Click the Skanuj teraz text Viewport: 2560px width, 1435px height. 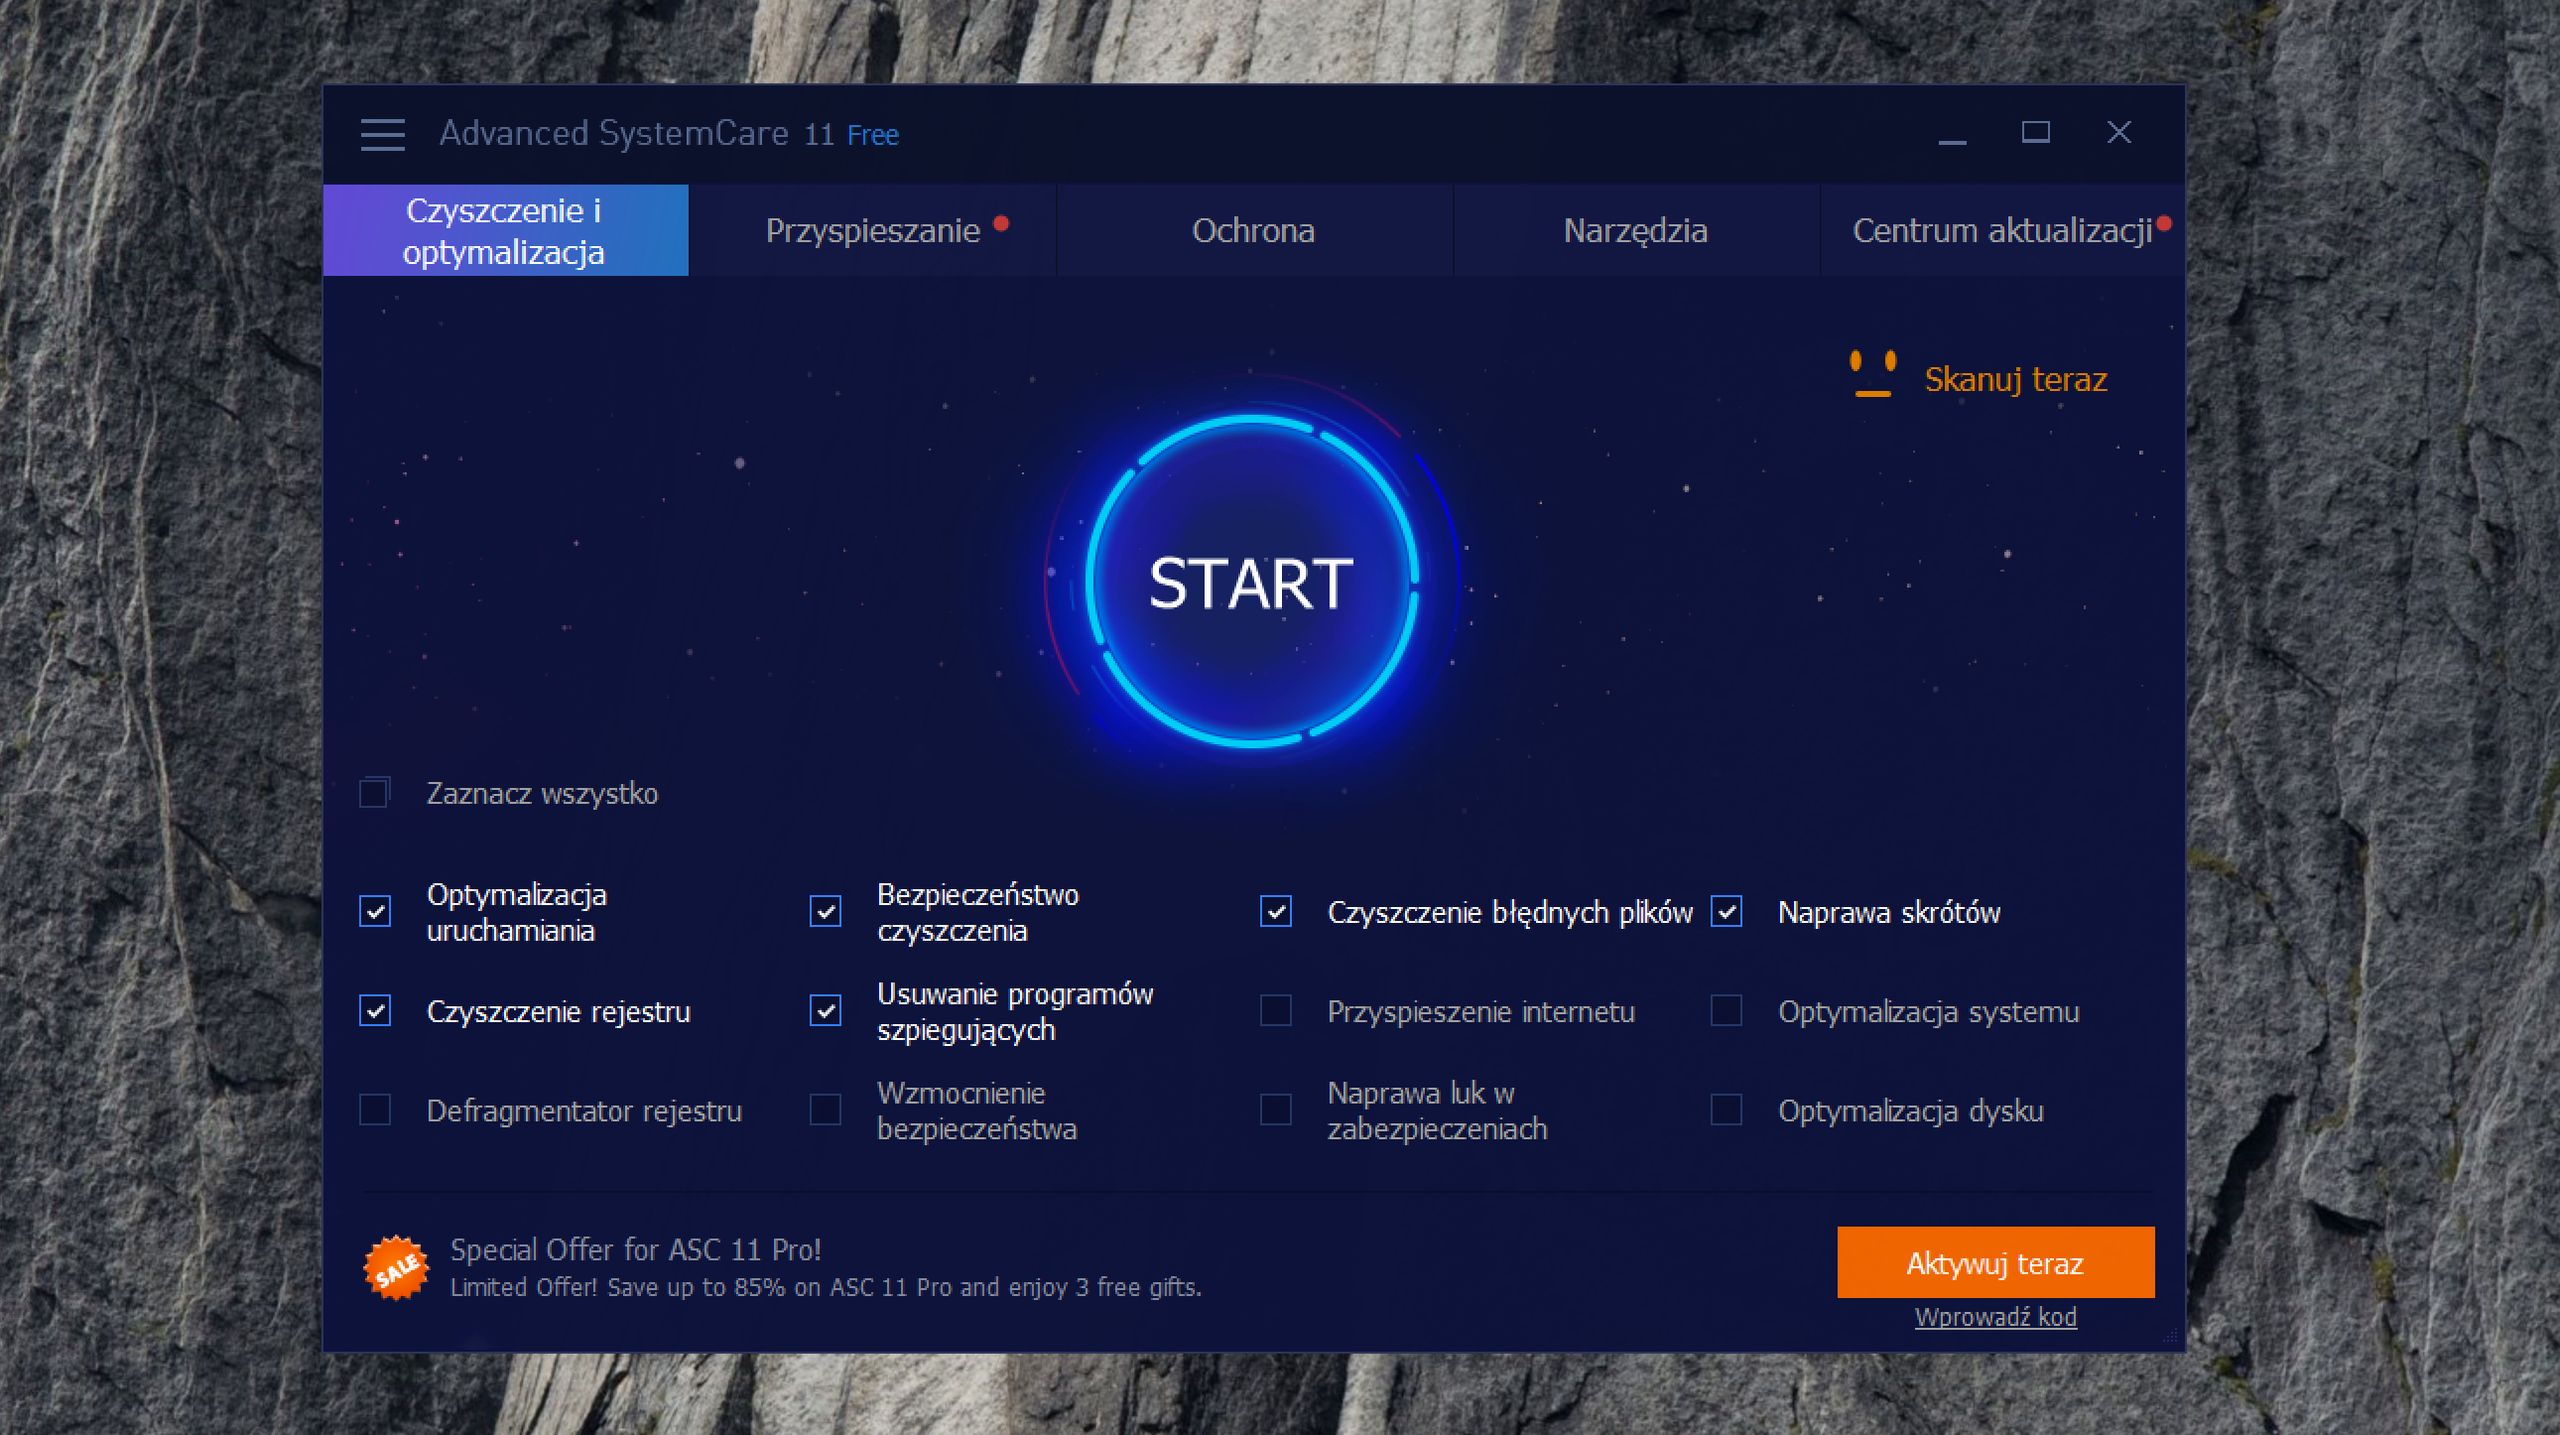tap(2015, 379)
